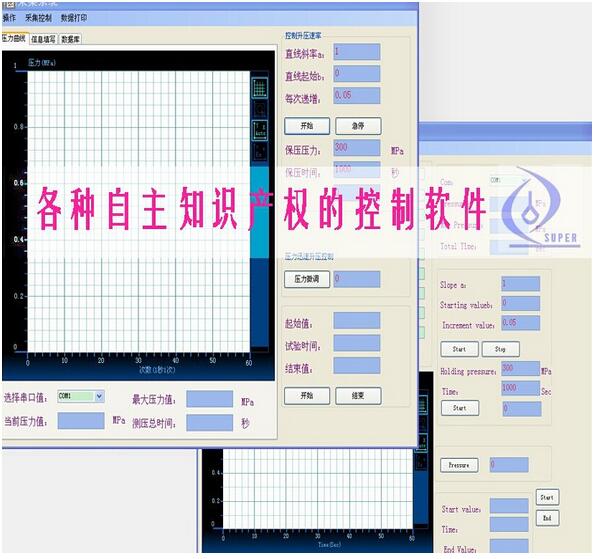The image size is (597, 559).
Task: Focus the 保压压力 field showing 300
Action: 357,148
